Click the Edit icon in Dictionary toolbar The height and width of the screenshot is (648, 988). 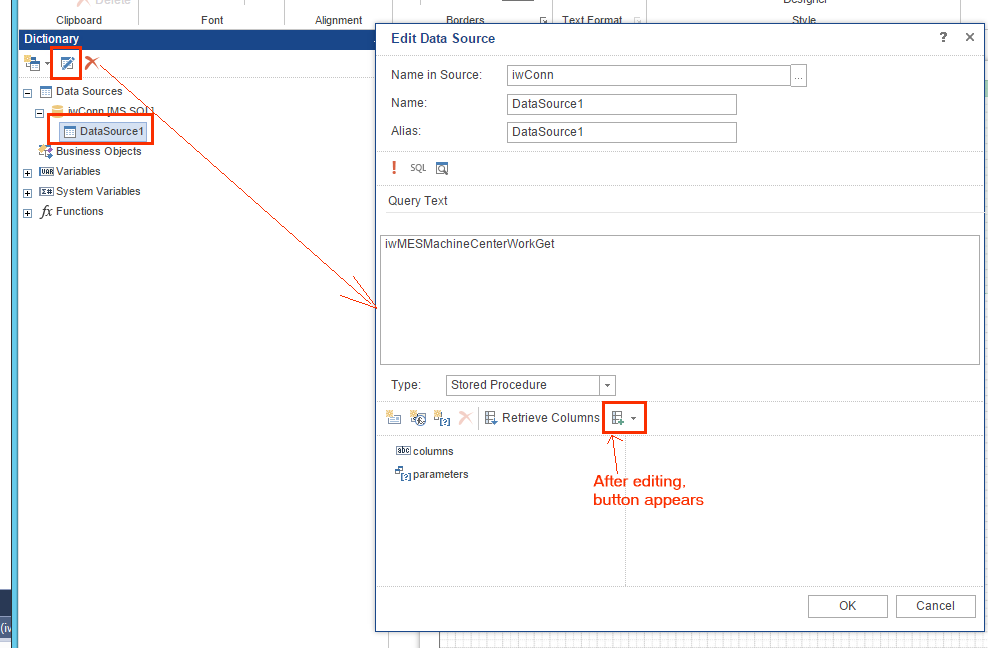click(x=67, y=63)
